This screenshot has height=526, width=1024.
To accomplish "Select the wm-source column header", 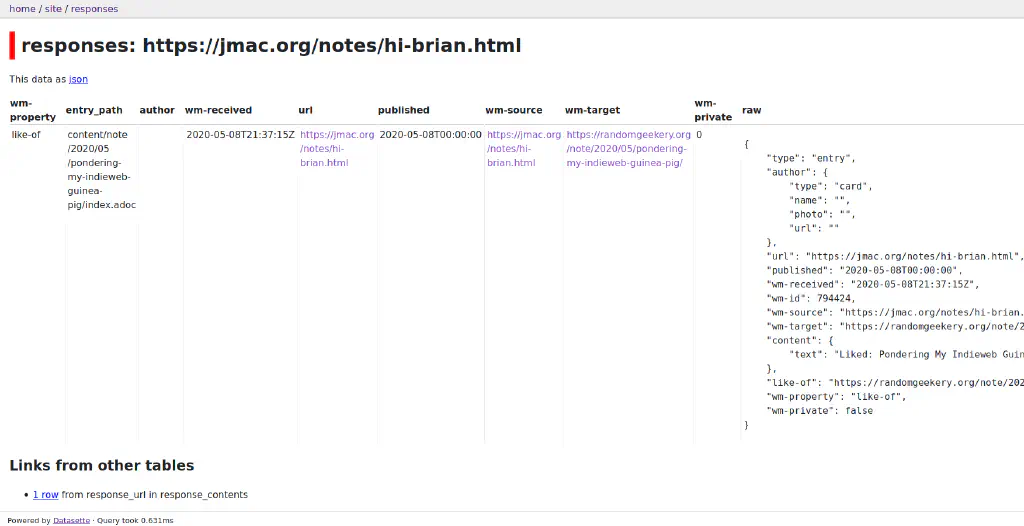I will pyautogui.click(x=514, y=110).
